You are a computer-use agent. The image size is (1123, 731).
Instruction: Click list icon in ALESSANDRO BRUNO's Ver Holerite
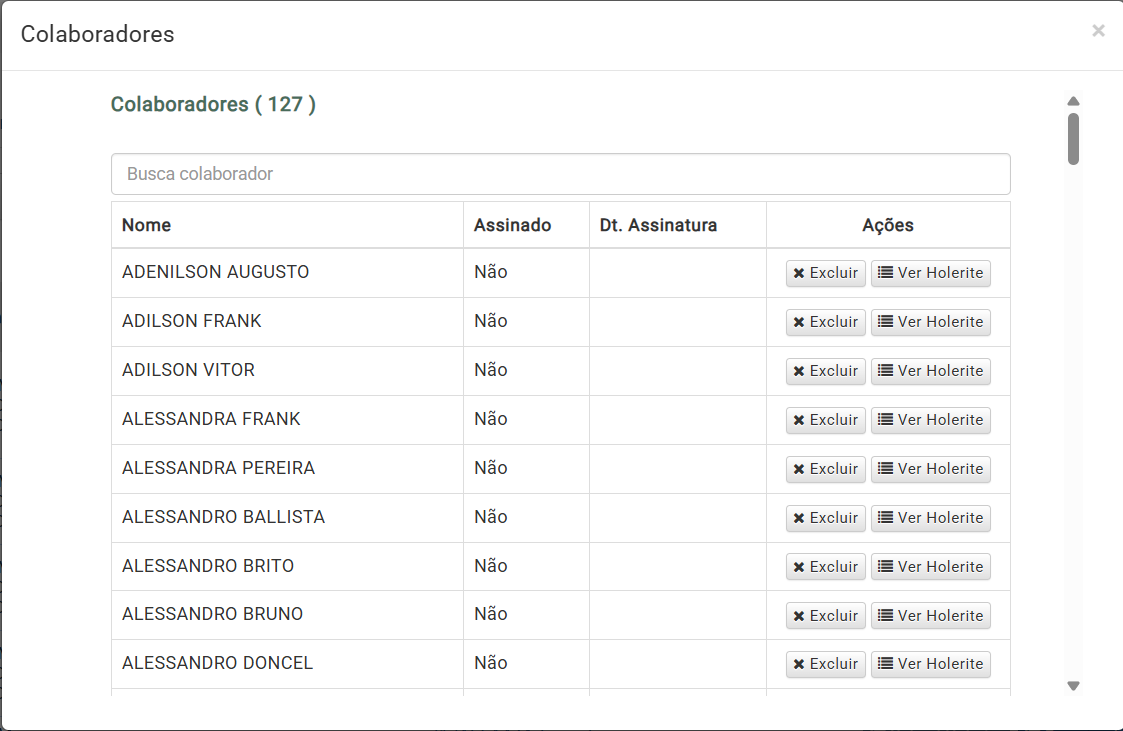click(886, 616)
